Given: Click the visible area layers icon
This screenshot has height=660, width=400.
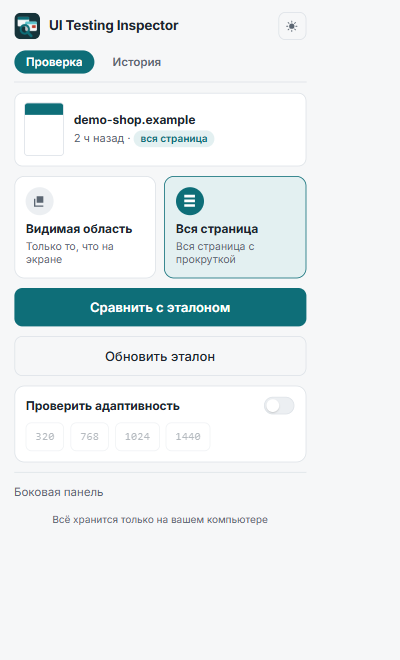Looking at the screenshot, I should pos(40,201).
